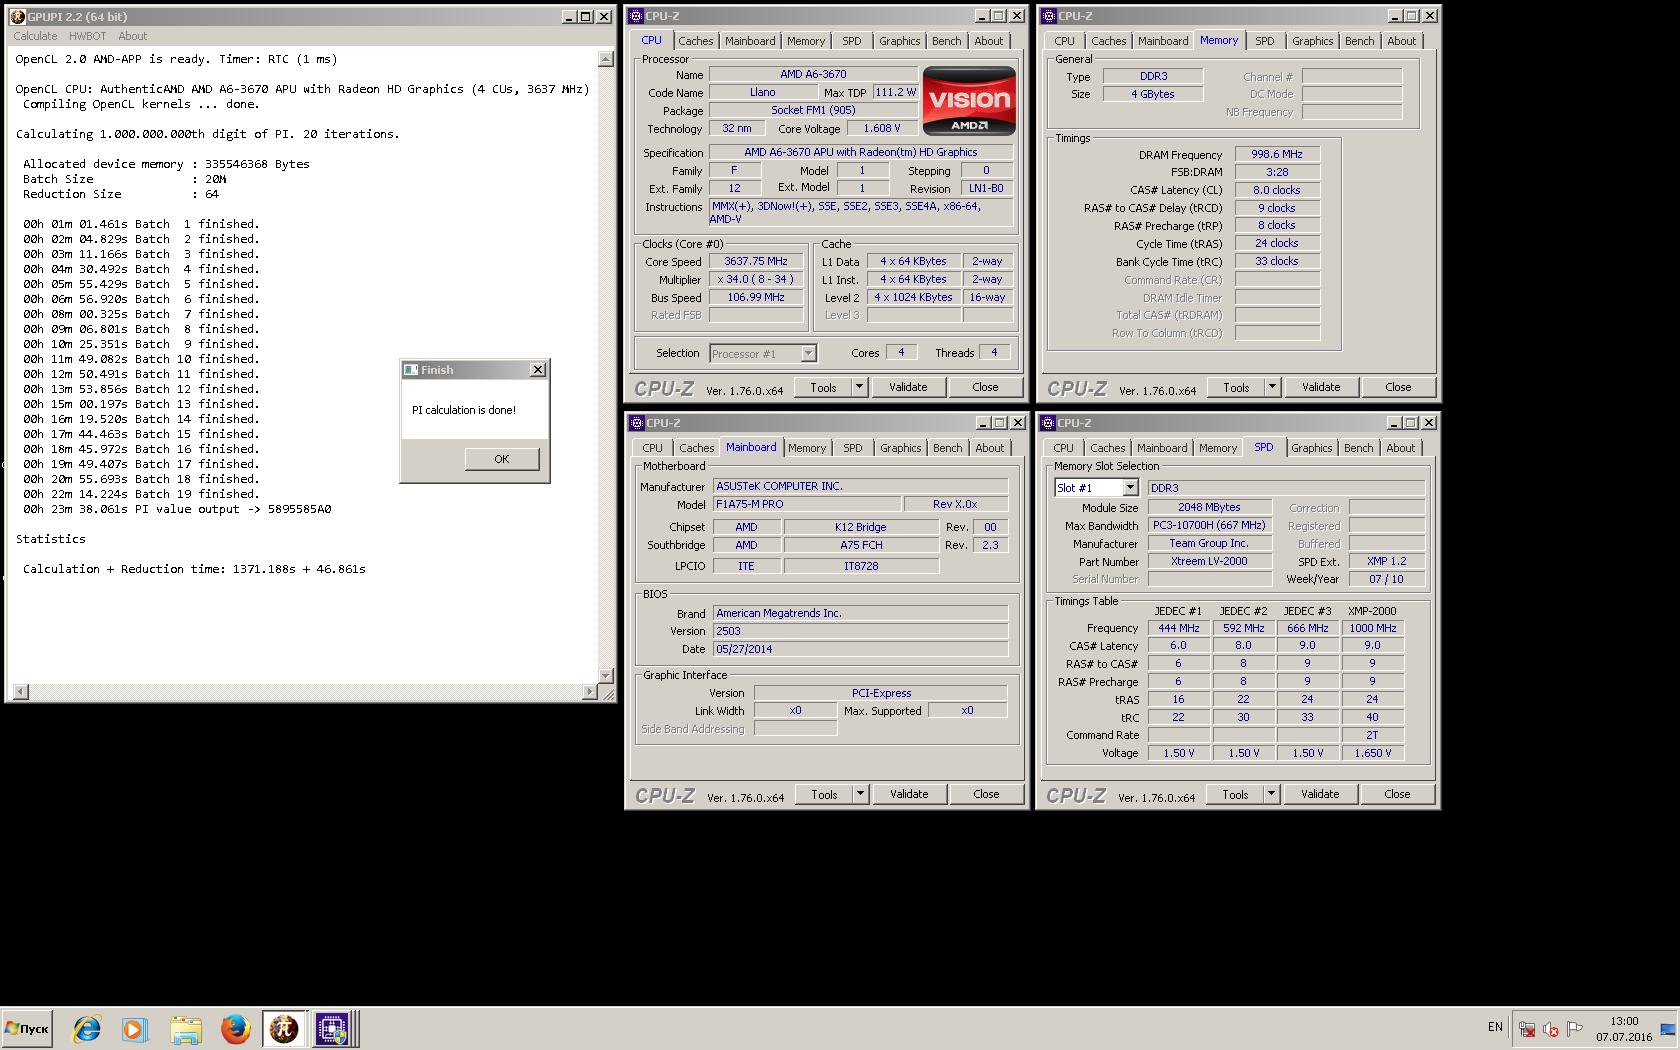Open Tools dropdown arrow in CPU window

859,387
